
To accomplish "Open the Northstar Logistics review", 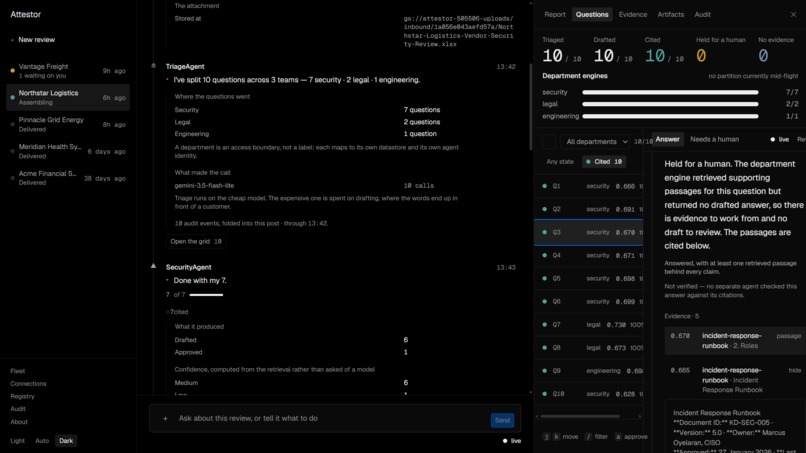I will click(68, 97).
